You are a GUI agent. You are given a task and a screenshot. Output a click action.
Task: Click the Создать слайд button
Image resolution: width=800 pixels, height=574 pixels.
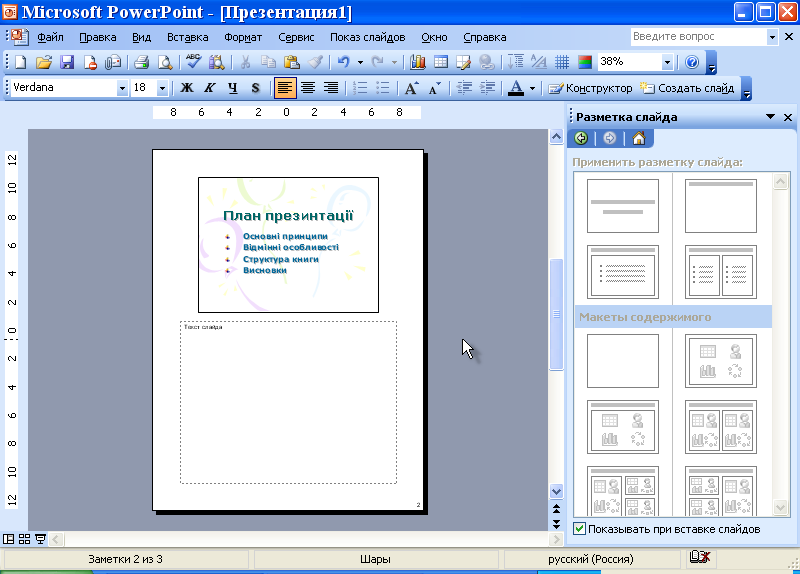click(687, 88)
